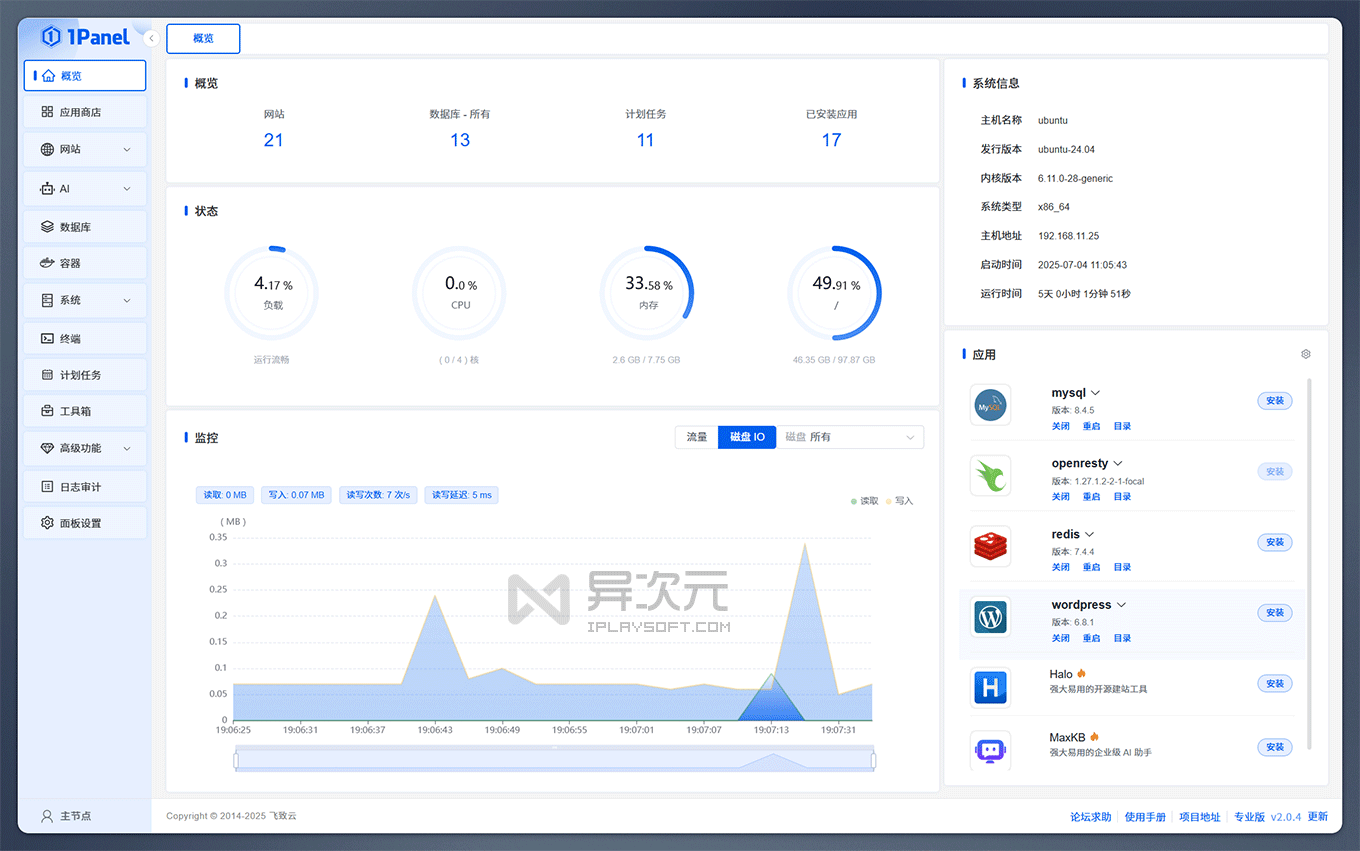Open 终端 in the sidebar

(85, 338)
